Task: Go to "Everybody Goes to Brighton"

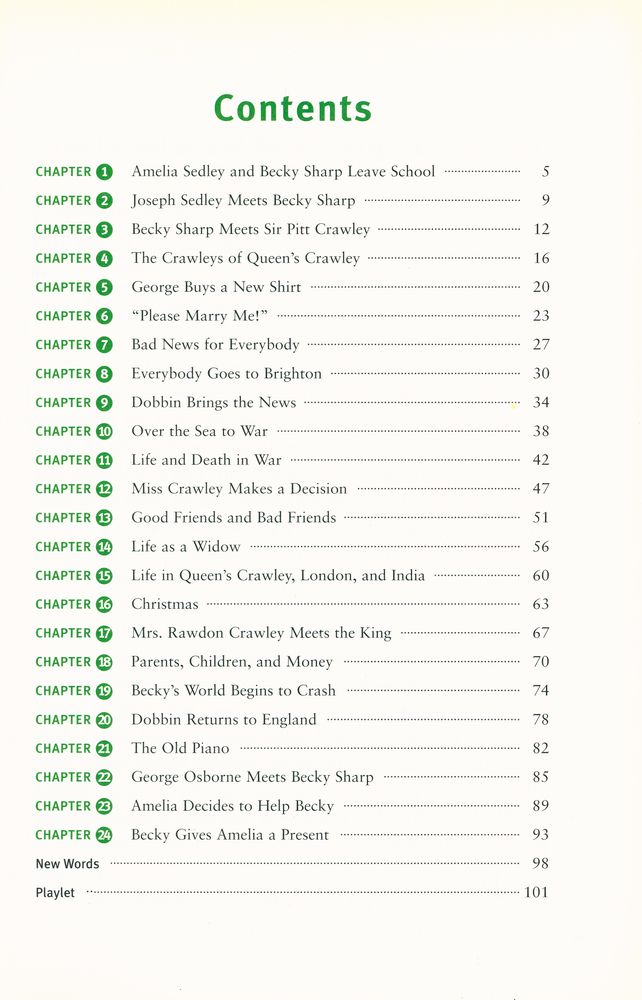Action: (x=226, y=374)
